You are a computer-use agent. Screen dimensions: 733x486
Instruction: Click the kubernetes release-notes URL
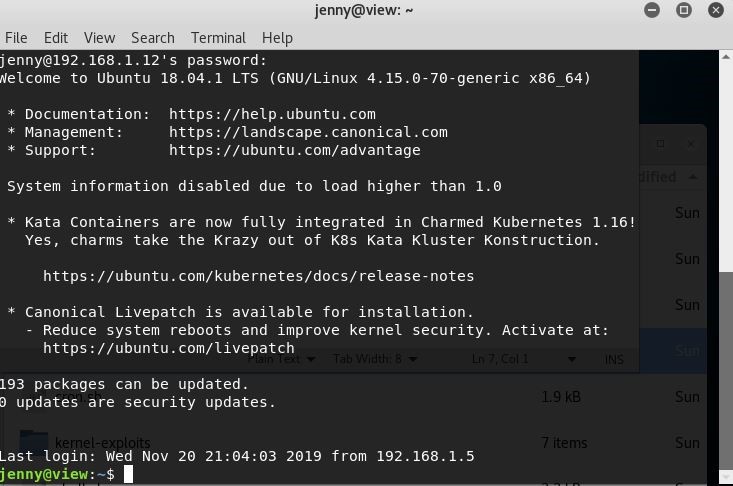tap(259, 276)
